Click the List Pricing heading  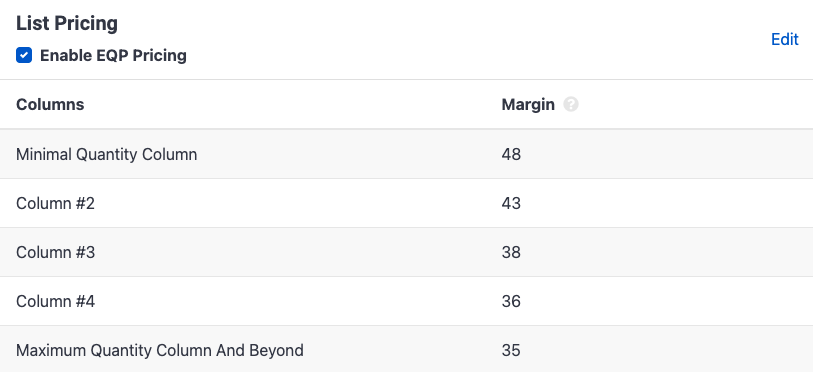click(x=67, y=23)
